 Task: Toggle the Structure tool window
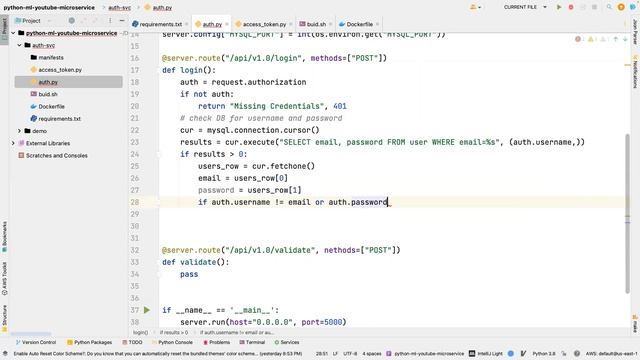pos(4,318)
